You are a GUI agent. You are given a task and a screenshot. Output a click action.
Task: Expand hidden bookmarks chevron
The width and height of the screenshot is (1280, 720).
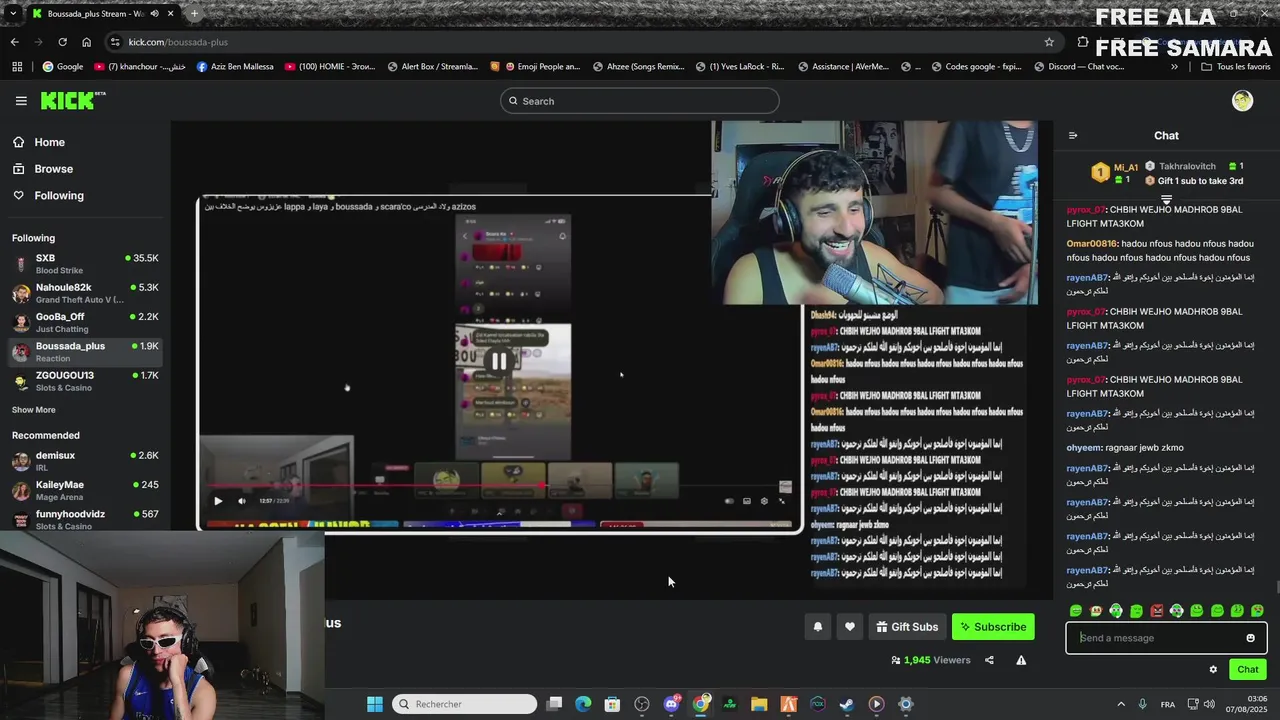(x=1174, y=67)
